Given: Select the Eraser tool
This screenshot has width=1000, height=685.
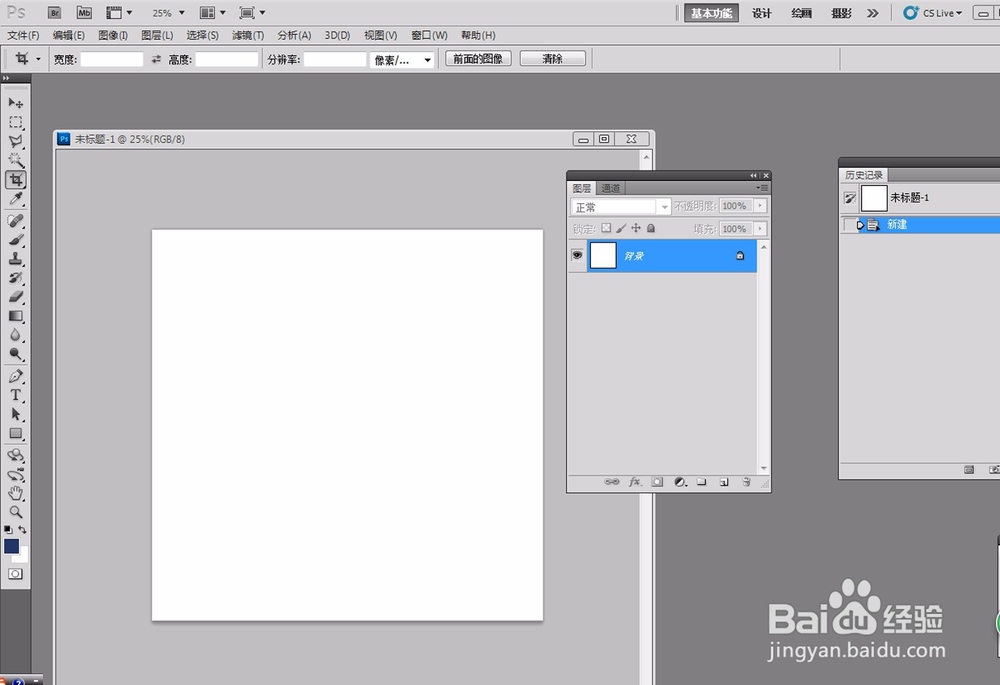Looking at the screenshot, I should click(15, 297).
